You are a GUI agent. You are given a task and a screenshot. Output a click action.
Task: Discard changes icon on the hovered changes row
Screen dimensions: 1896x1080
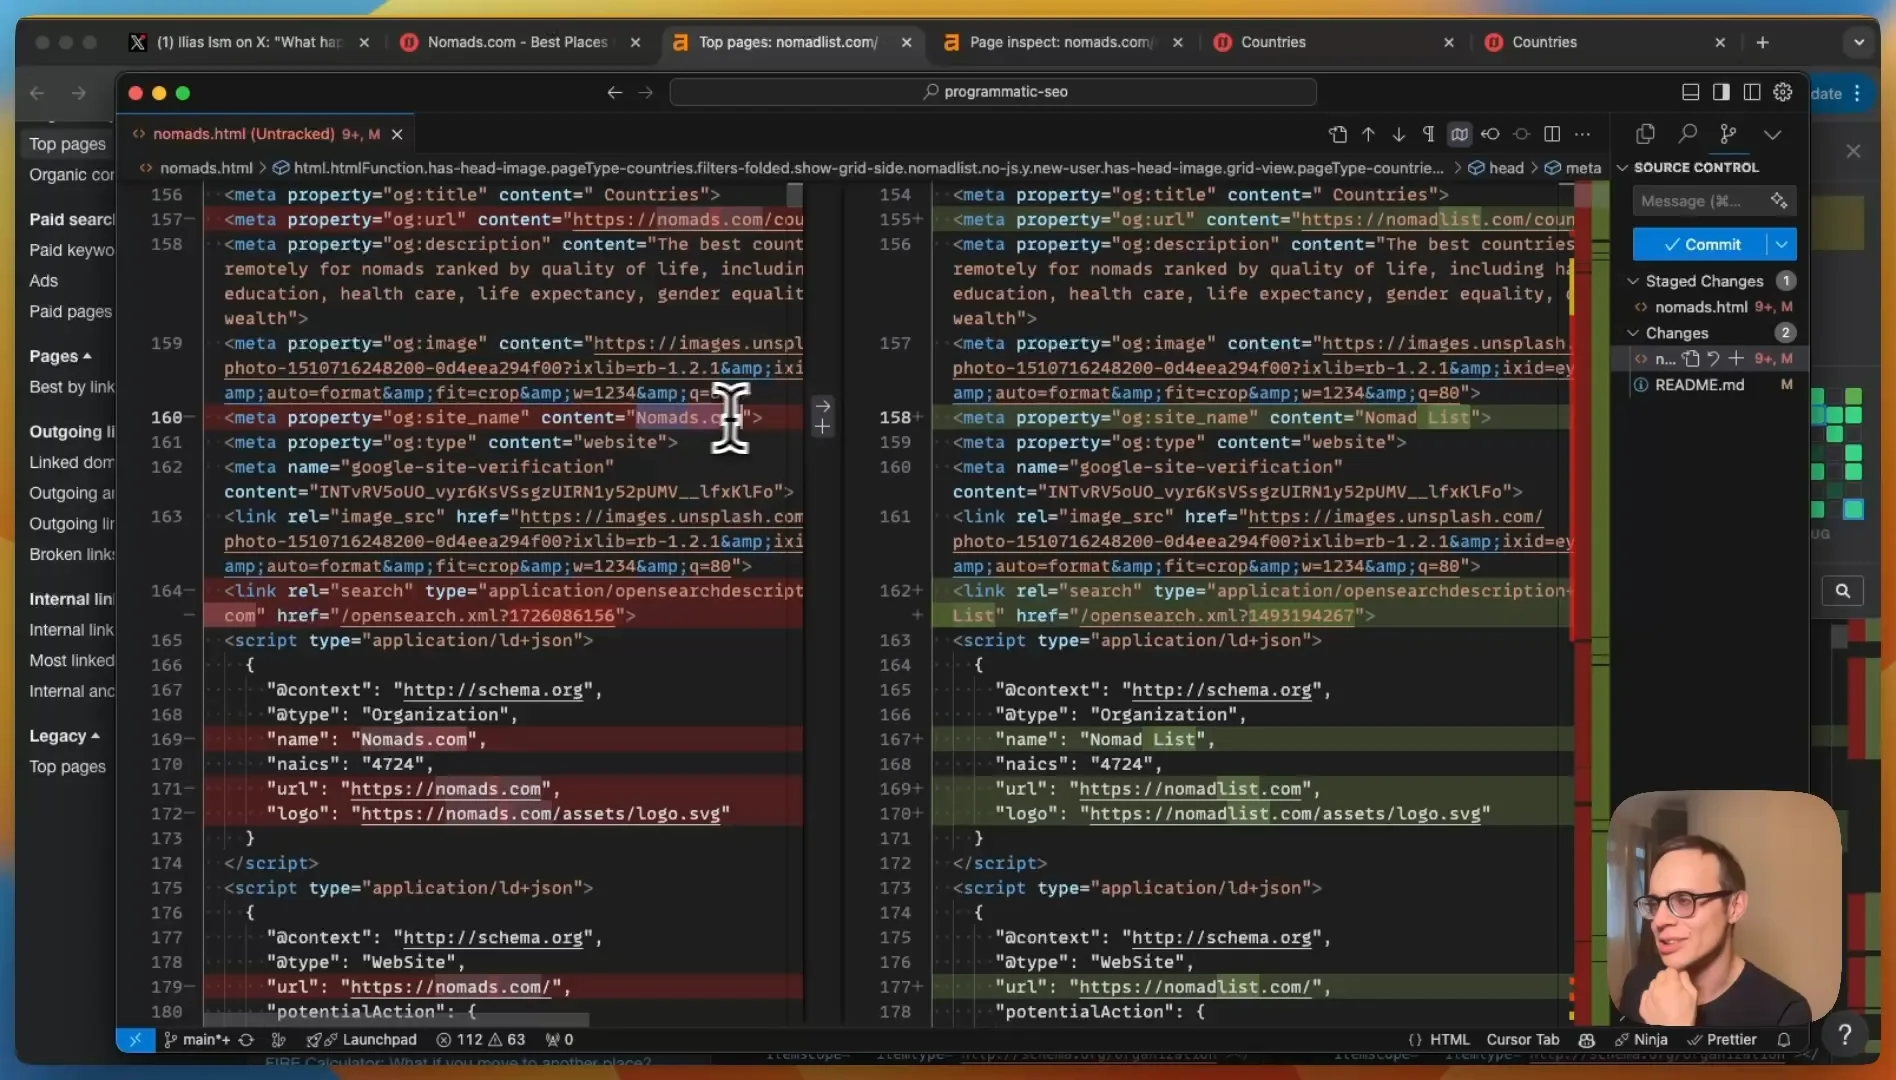pyautogui.click(x=1713, y=358)
